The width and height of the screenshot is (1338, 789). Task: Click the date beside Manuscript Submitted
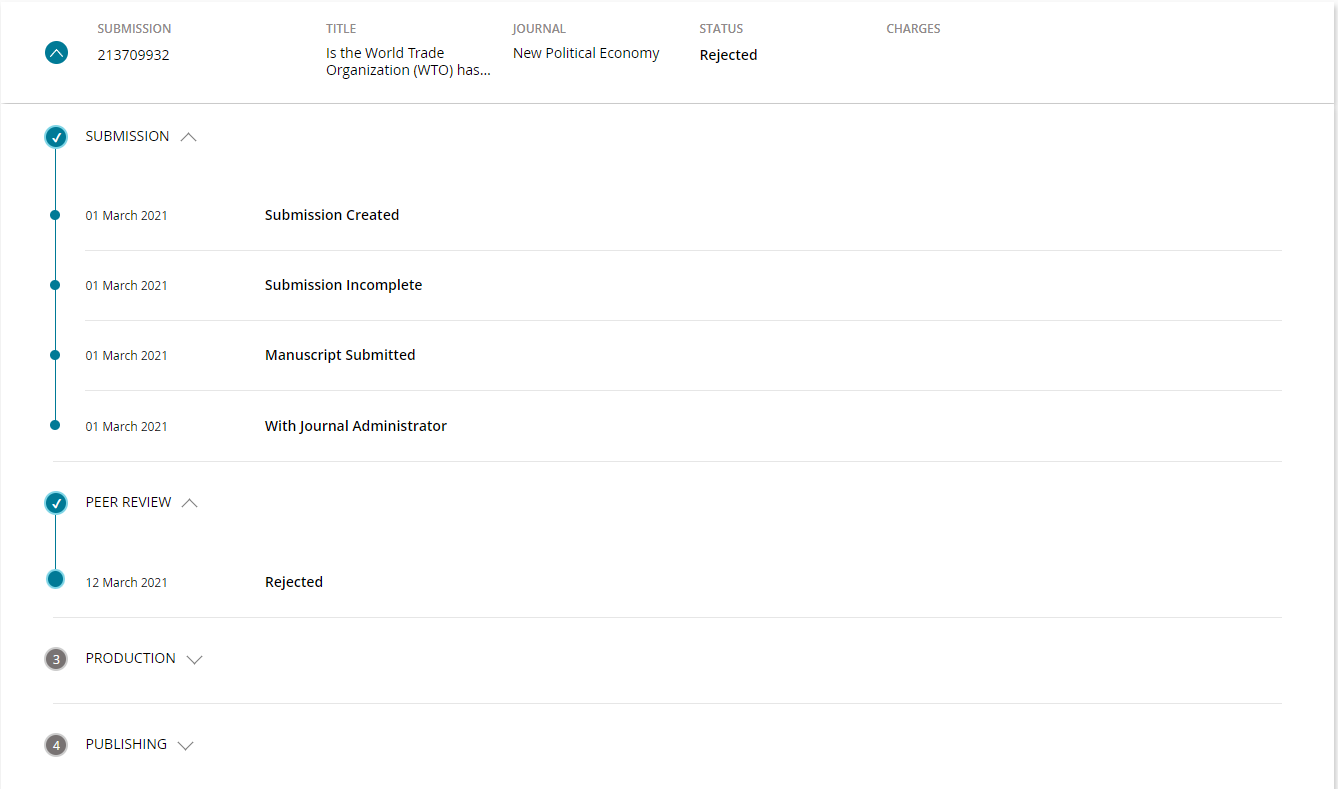[x=126, y=356]
